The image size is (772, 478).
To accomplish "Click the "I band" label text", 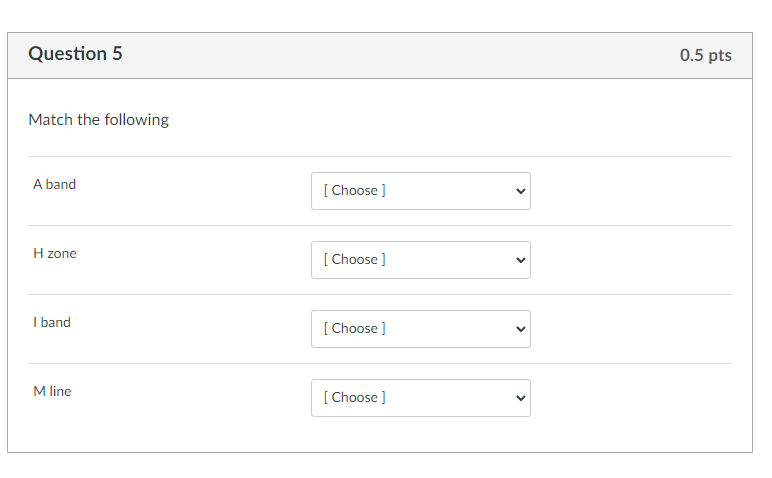I will pyautogui.click(x=52, y=322).
